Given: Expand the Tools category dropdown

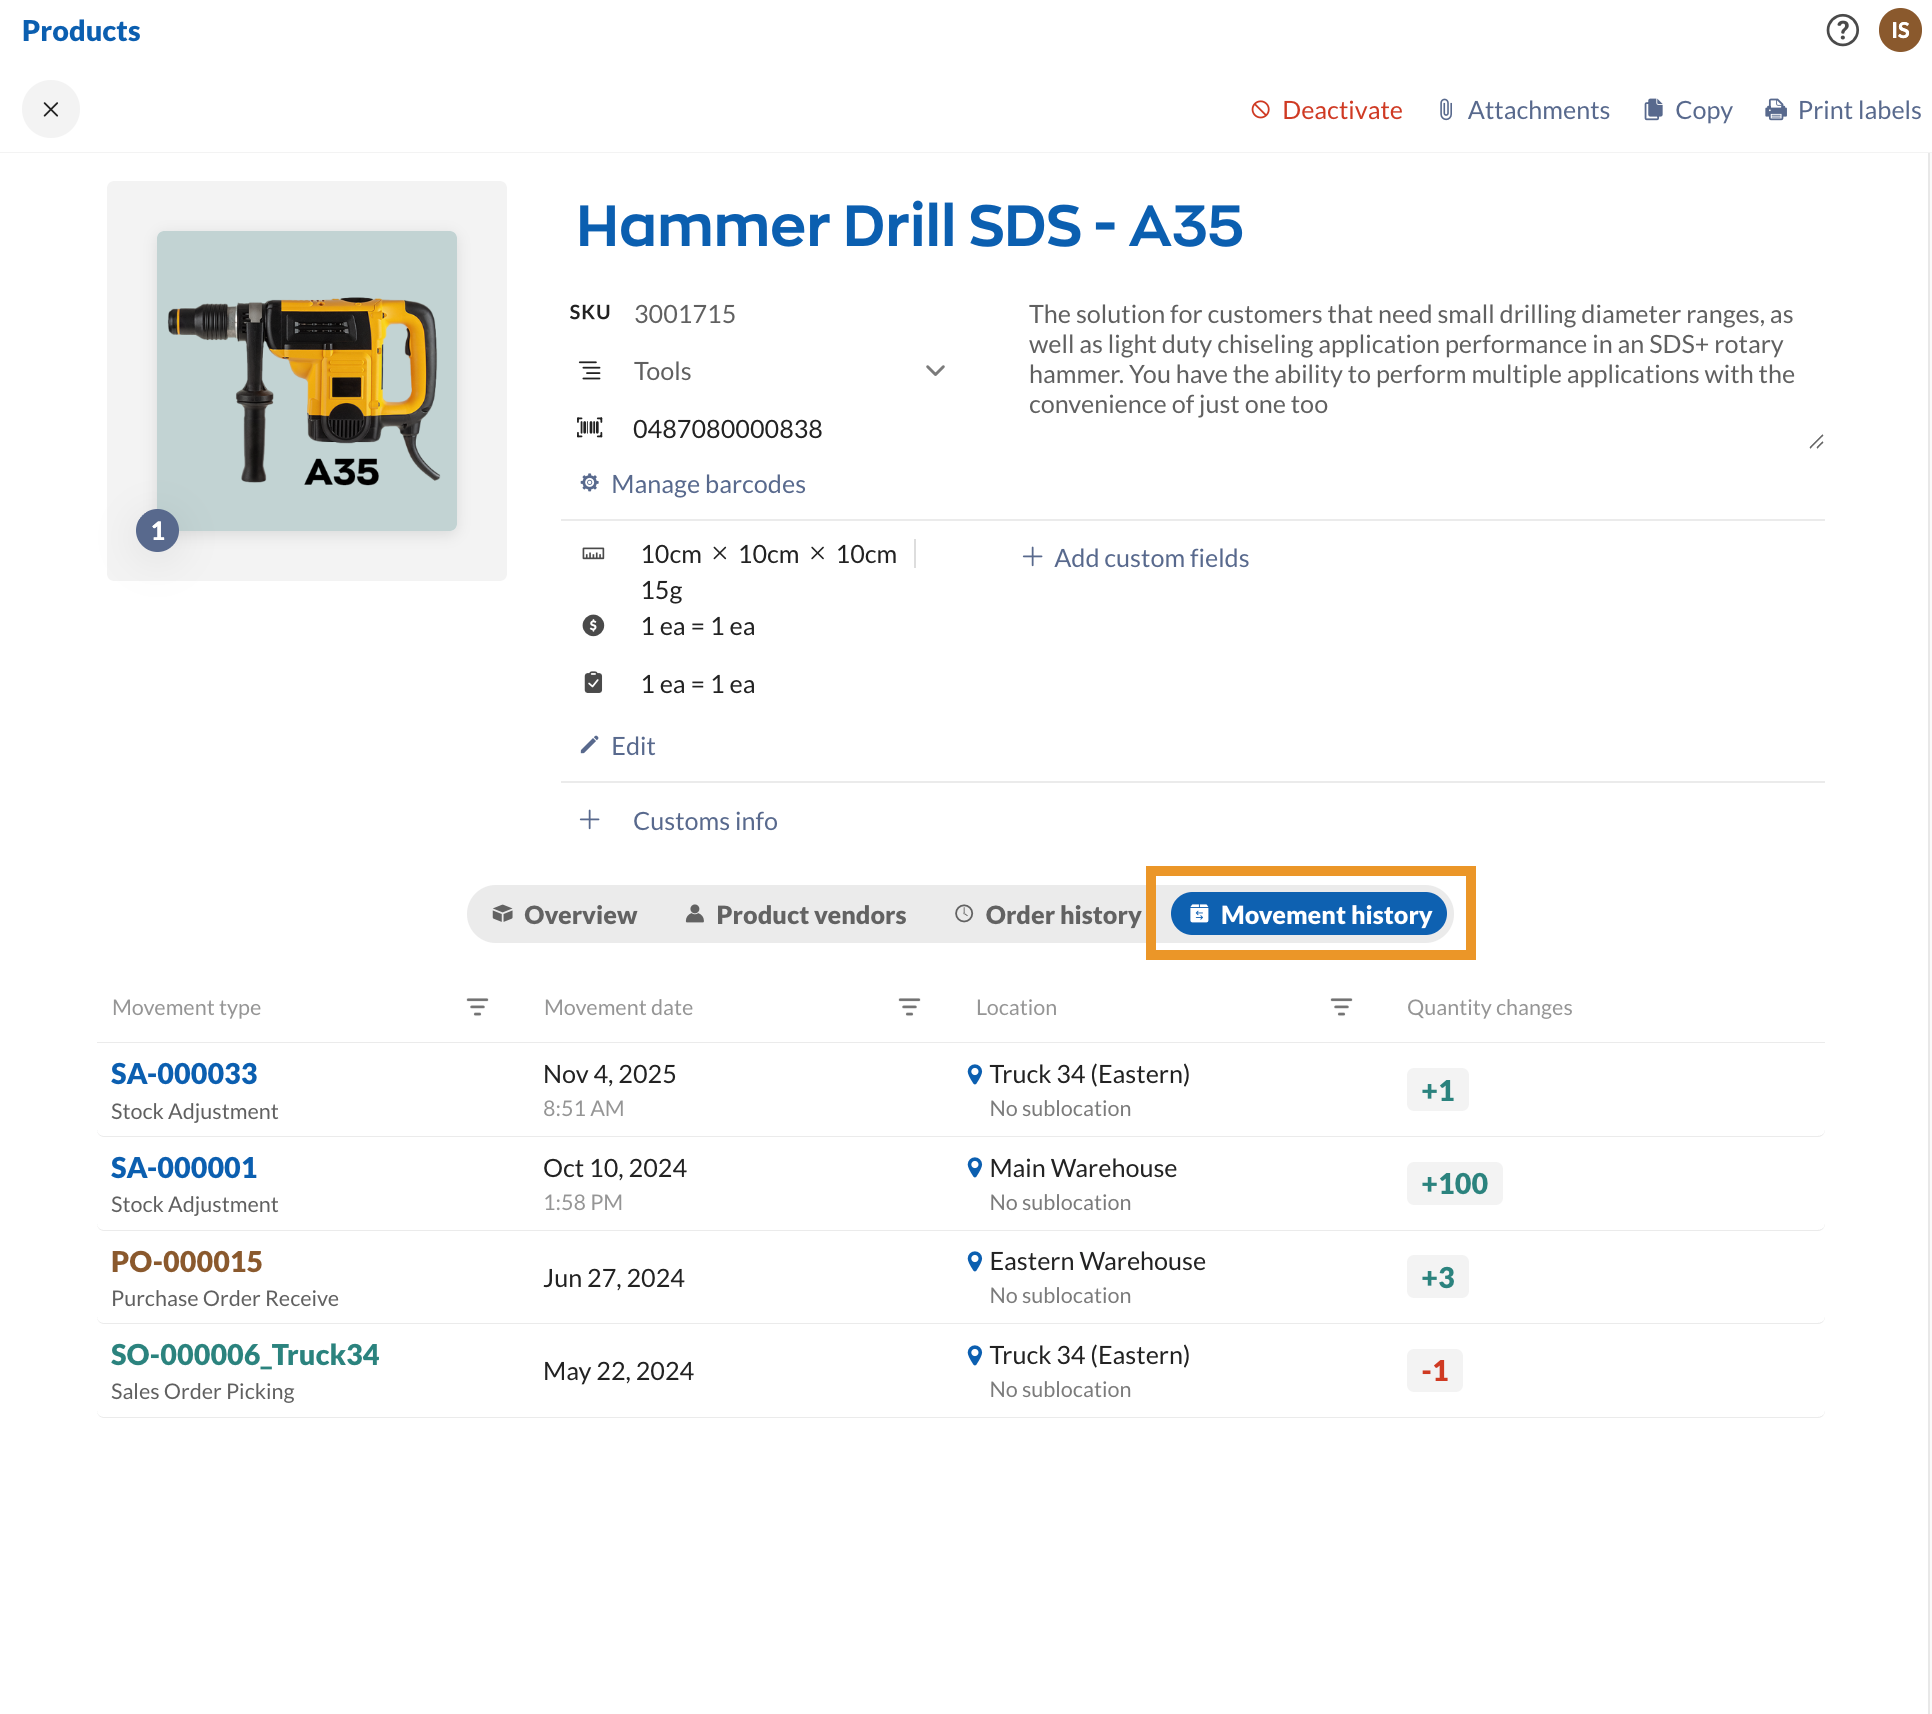Looking at the screenshot, I should tap(935, 371).
